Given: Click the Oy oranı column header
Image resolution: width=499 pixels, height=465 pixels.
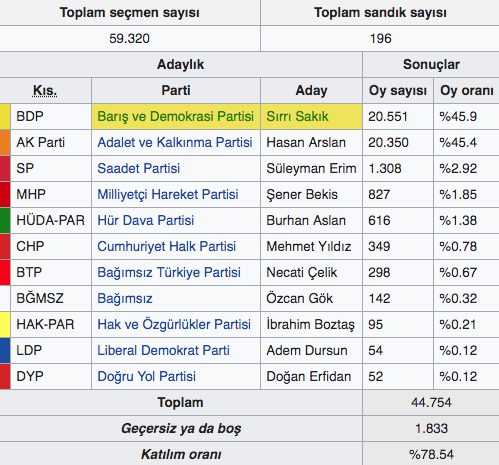Looking at the screenshot, I should click(x=467, y=91).
